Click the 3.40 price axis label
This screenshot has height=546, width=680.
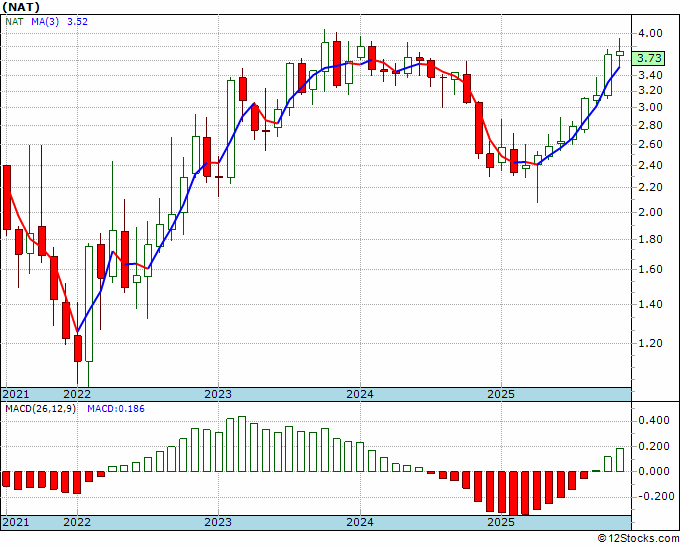click(650, 75)
